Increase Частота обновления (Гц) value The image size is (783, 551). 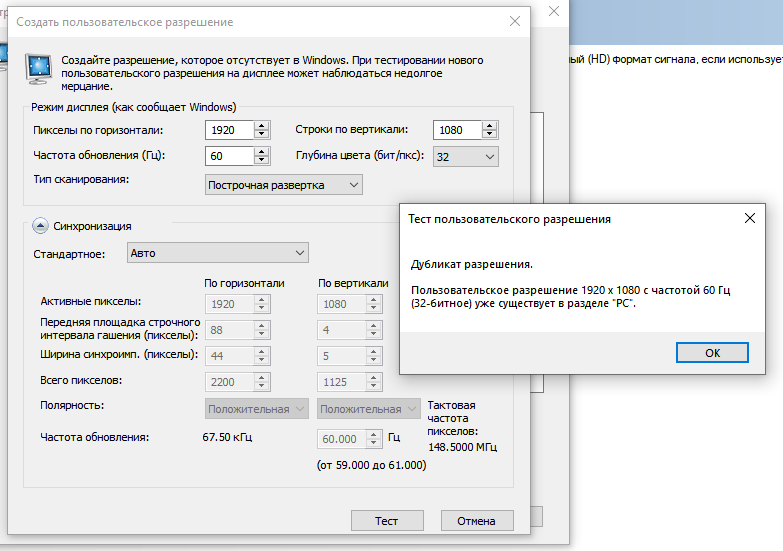(262, 151)
